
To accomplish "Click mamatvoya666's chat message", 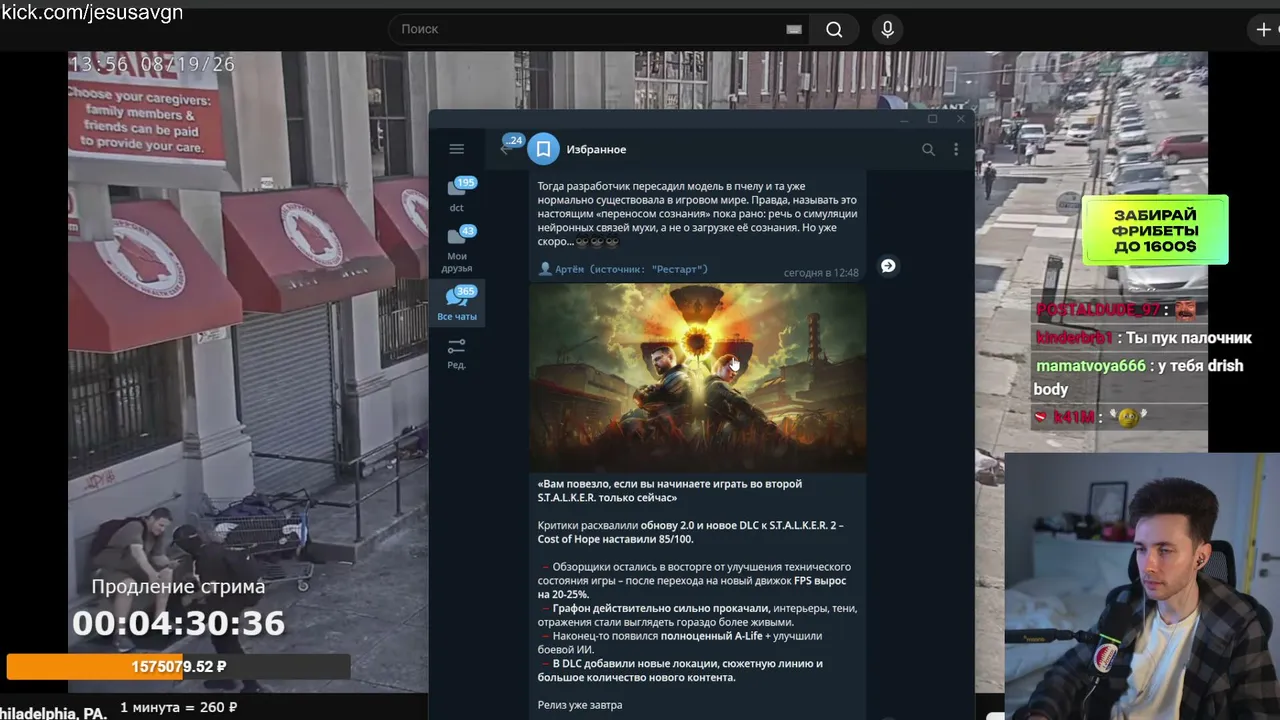I will click(x=1139, y=377).
